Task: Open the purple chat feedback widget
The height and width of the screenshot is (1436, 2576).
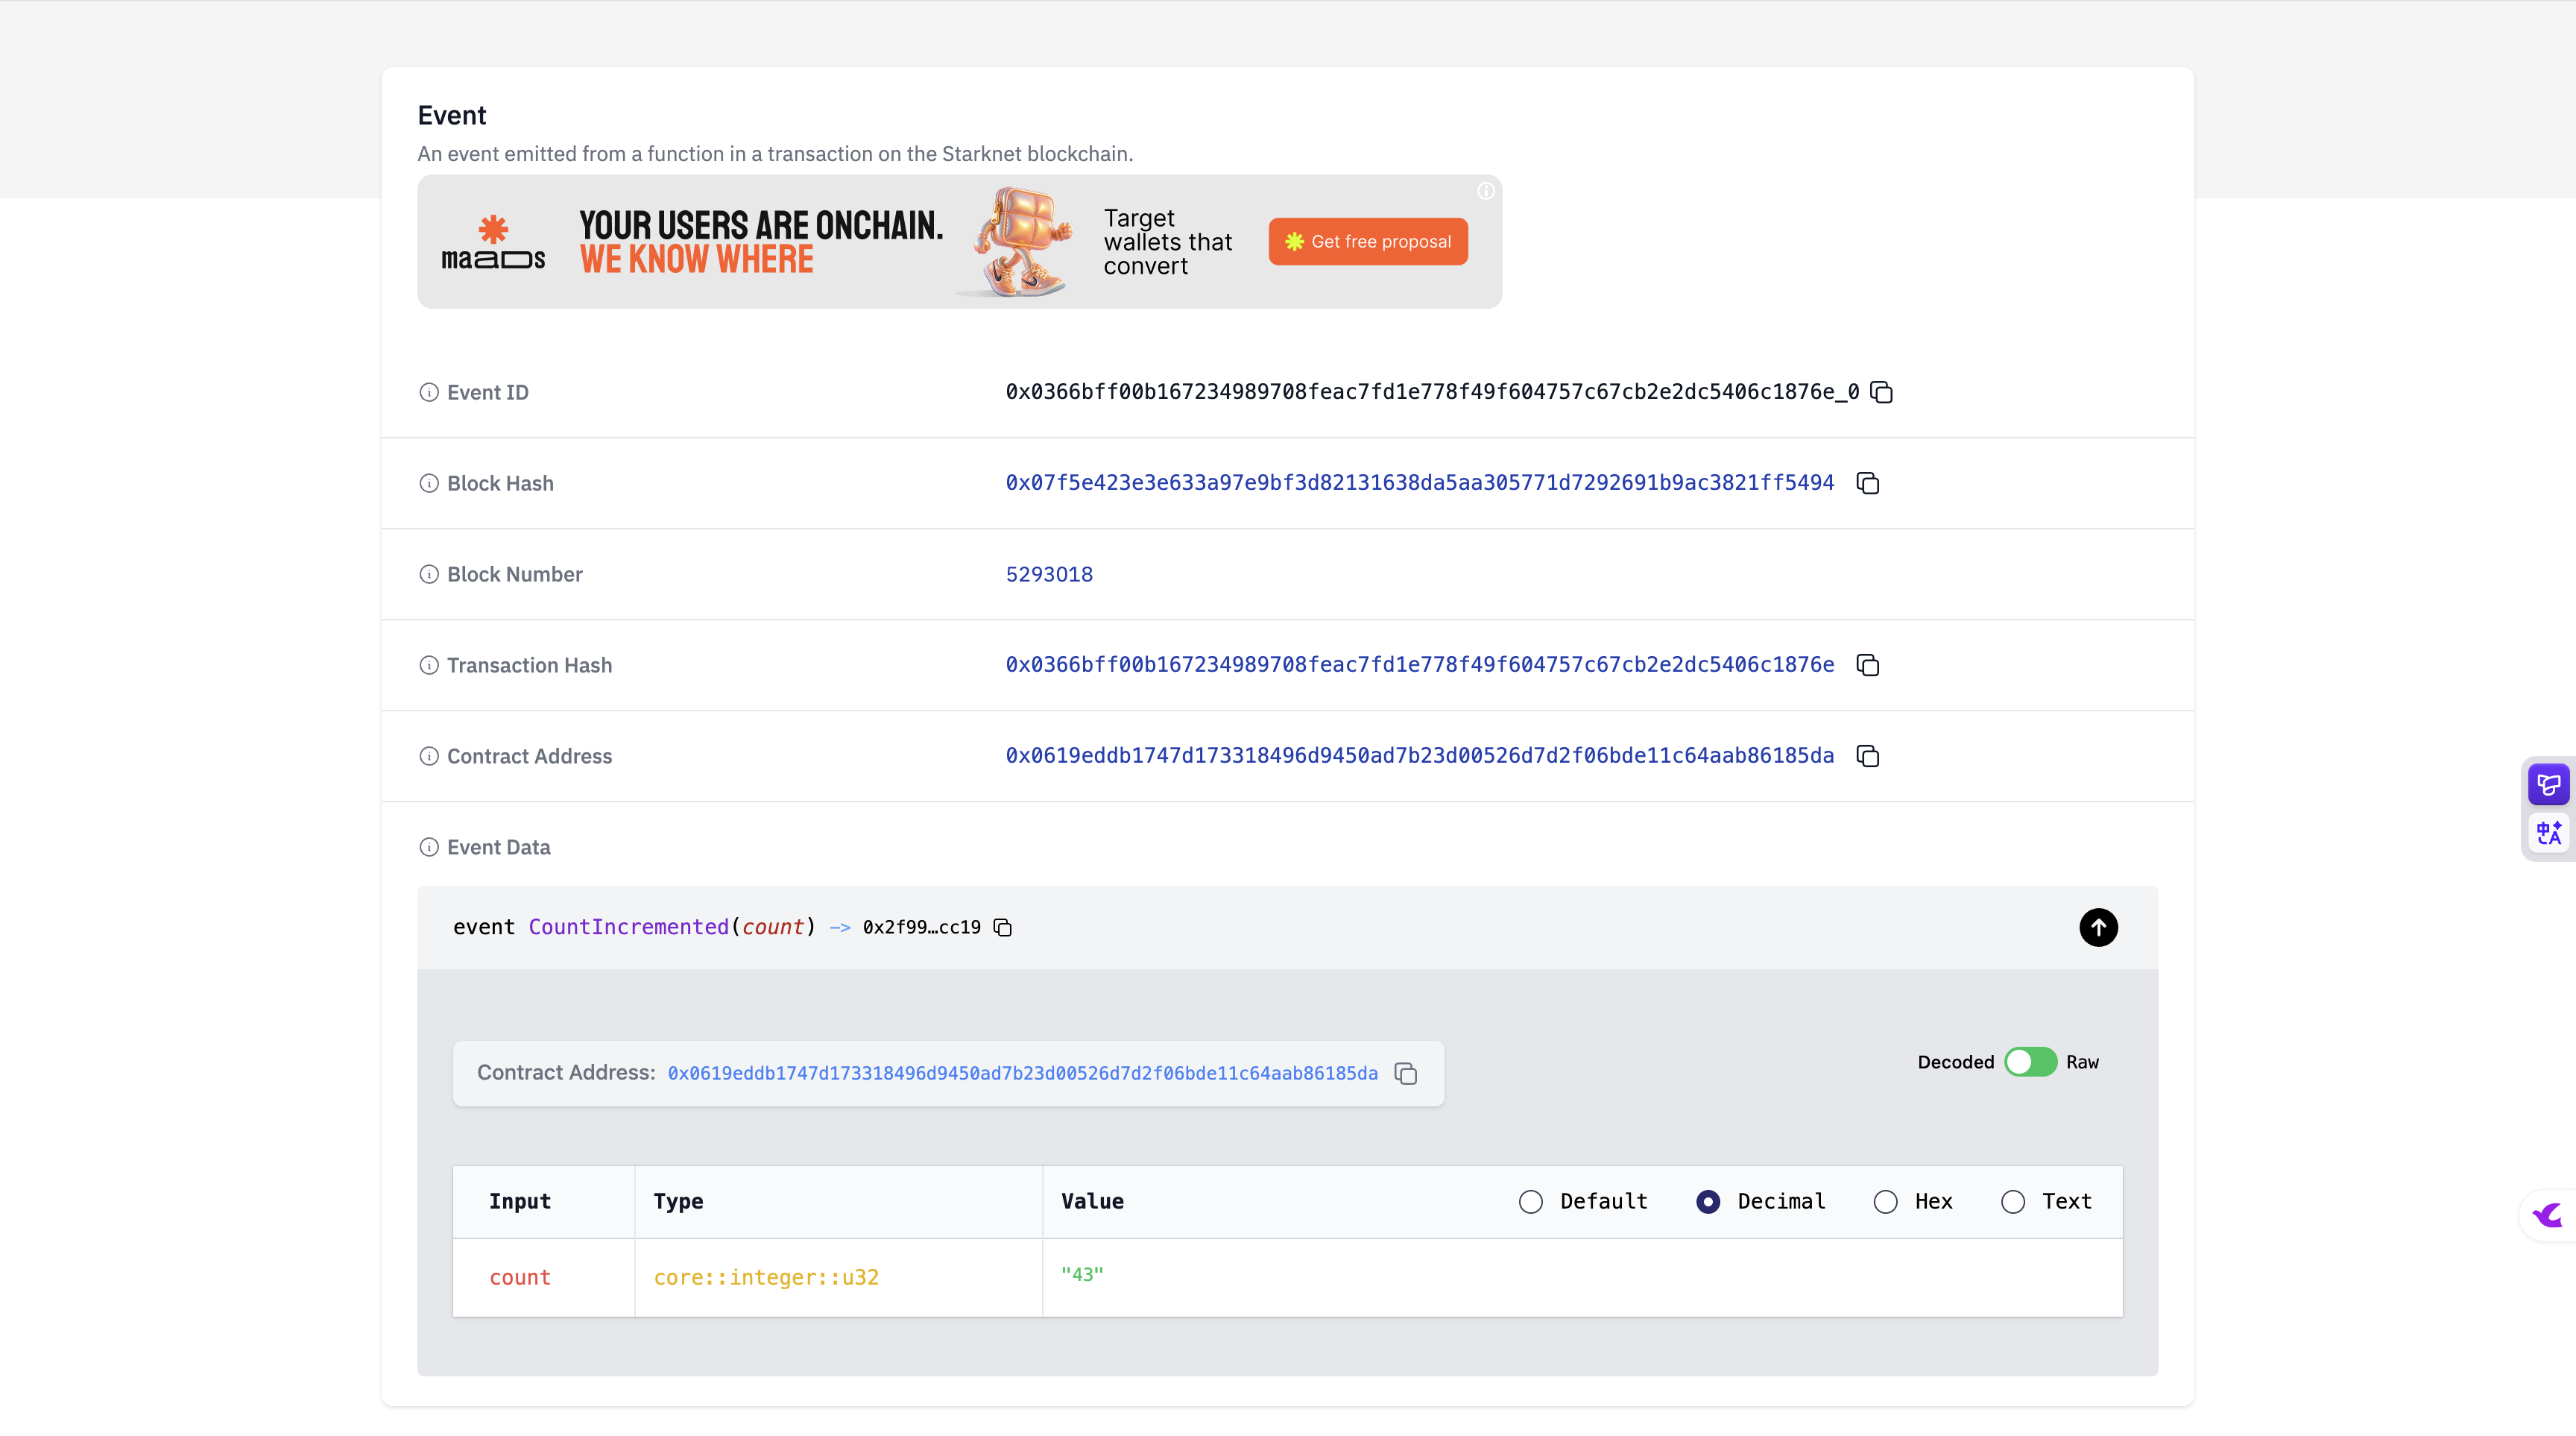Action: [x=2549, y=785]
